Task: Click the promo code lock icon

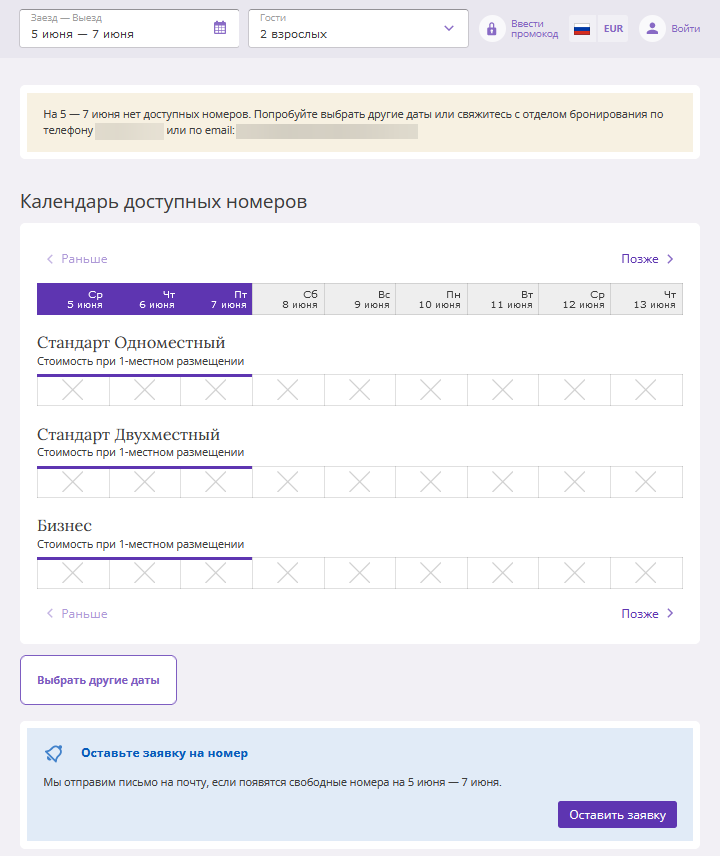Action: [492, 28]
